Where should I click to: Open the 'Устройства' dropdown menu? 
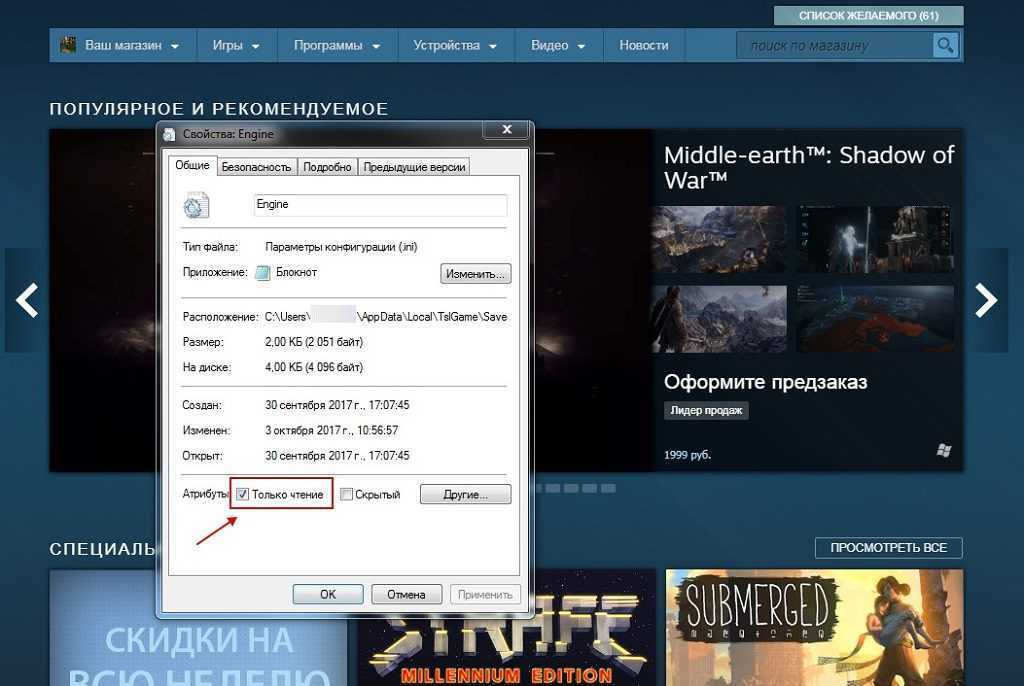click(455, 45)
